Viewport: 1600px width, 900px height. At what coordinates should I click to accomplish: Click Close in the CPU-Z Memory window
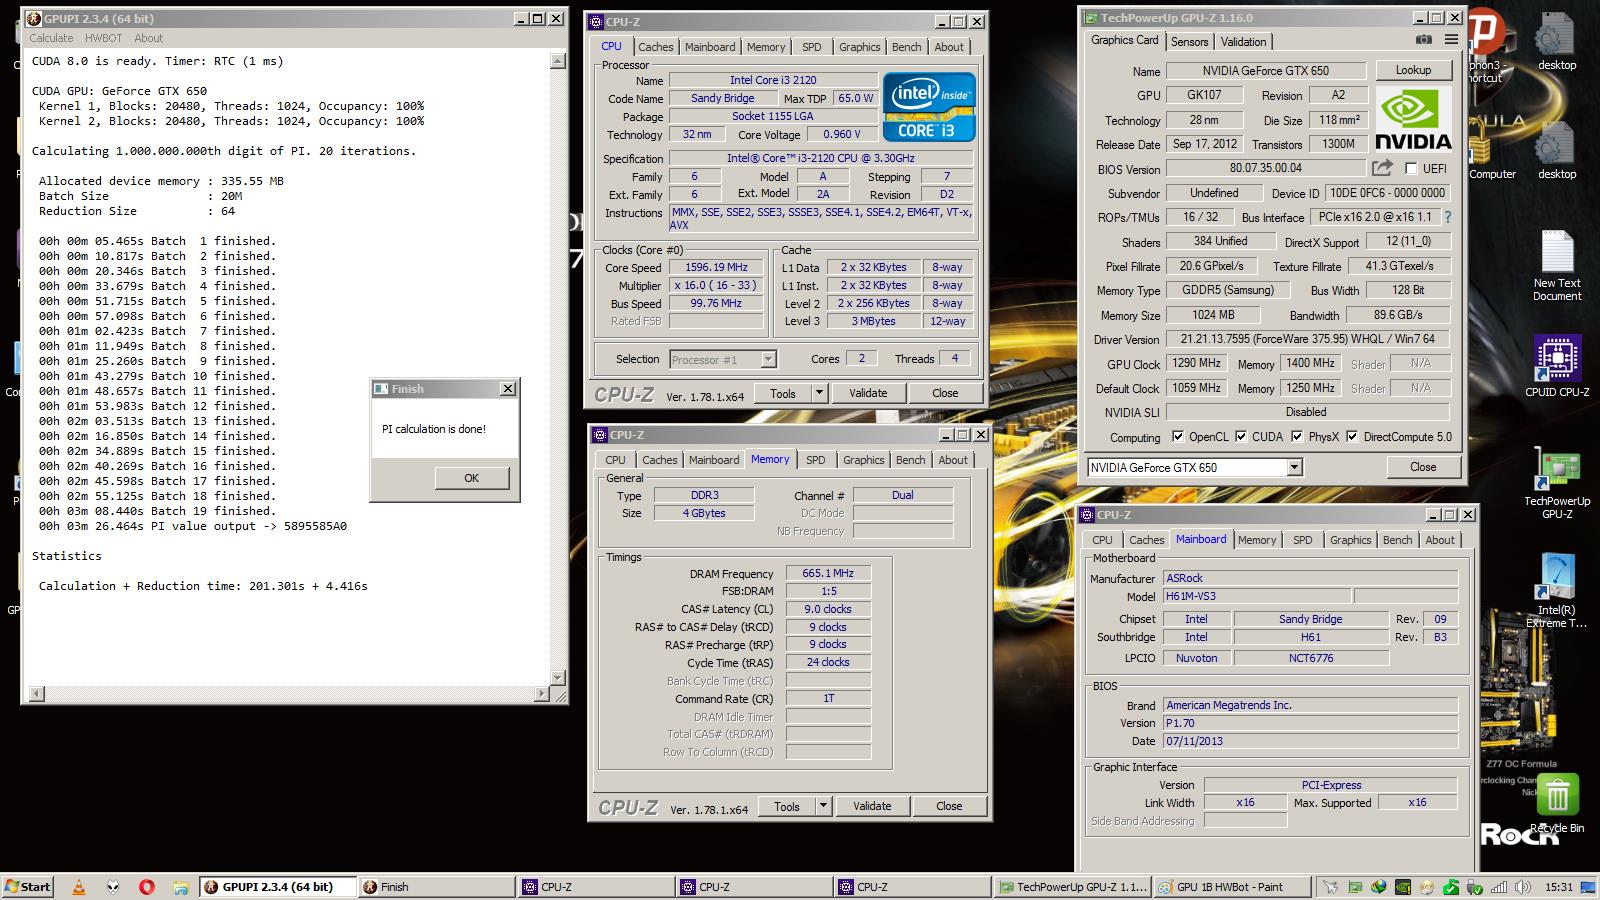tap(949, 806)
